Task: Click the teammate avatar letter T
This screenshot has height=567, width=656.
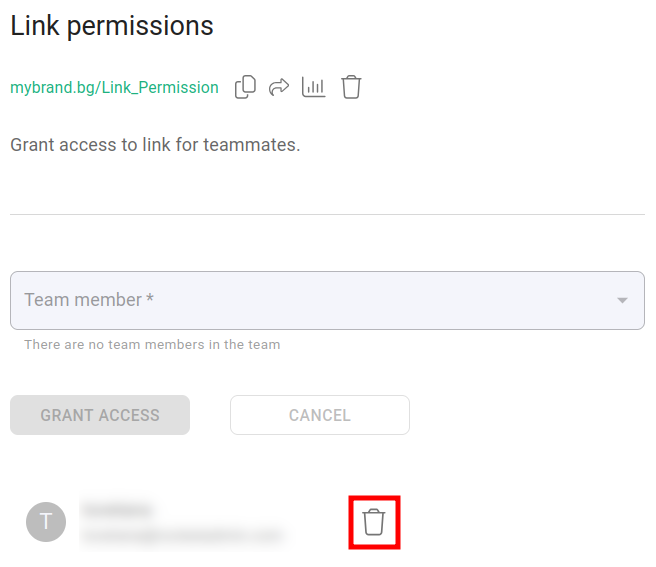Action: pos(46,522)
